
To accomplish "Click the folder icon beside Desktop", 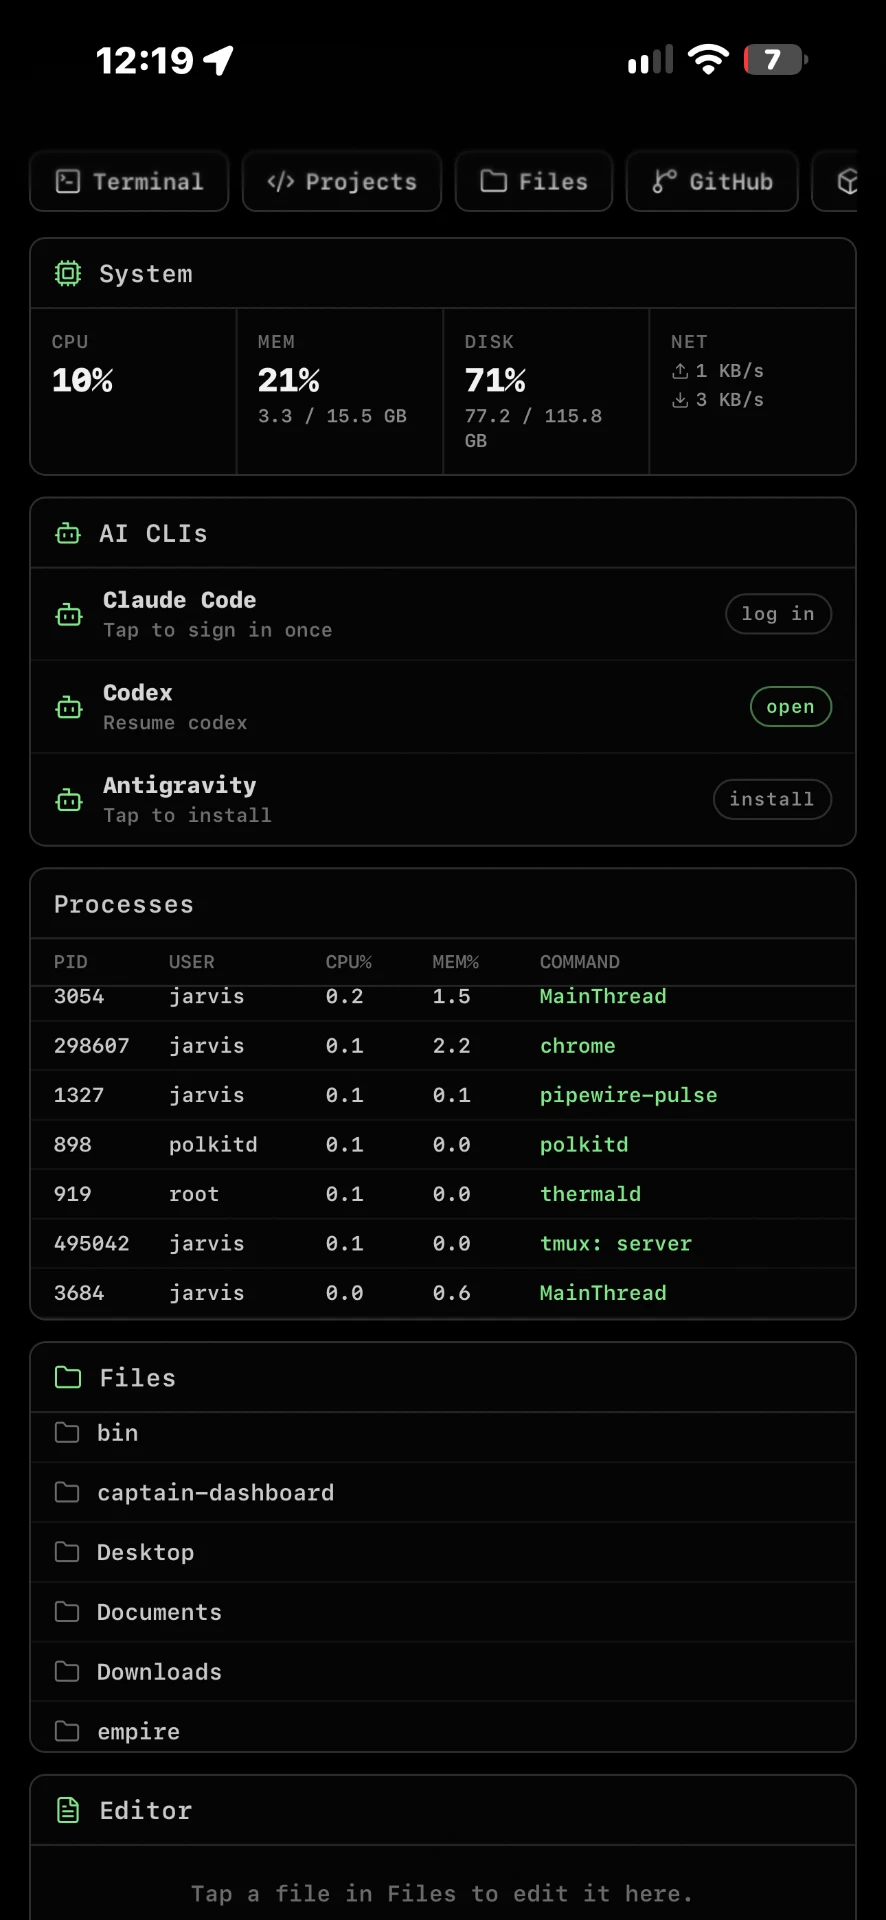I will coord(67,1552).
